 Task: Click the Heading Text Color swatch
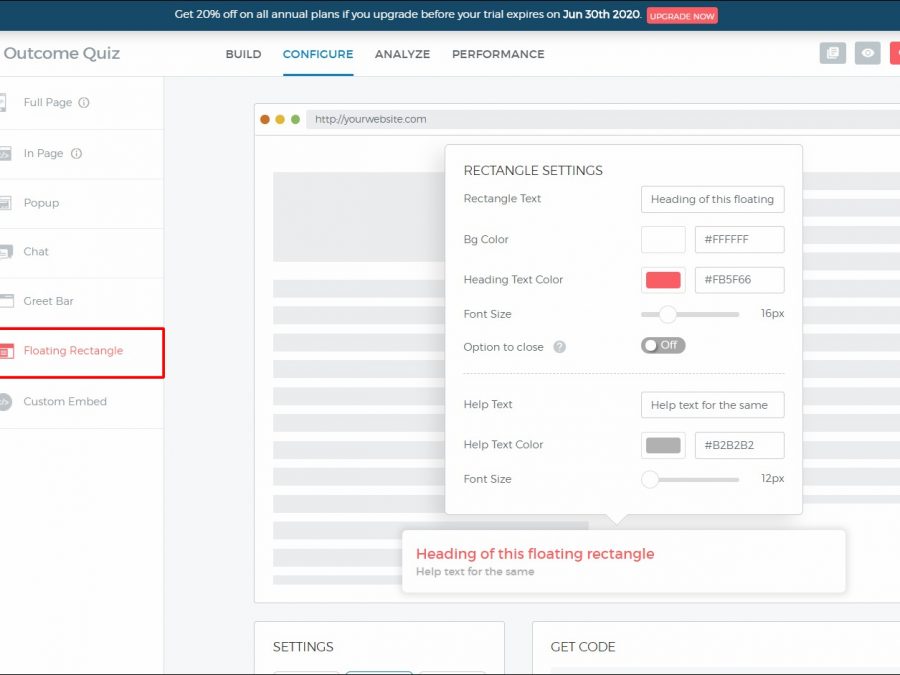click(663, 280)
